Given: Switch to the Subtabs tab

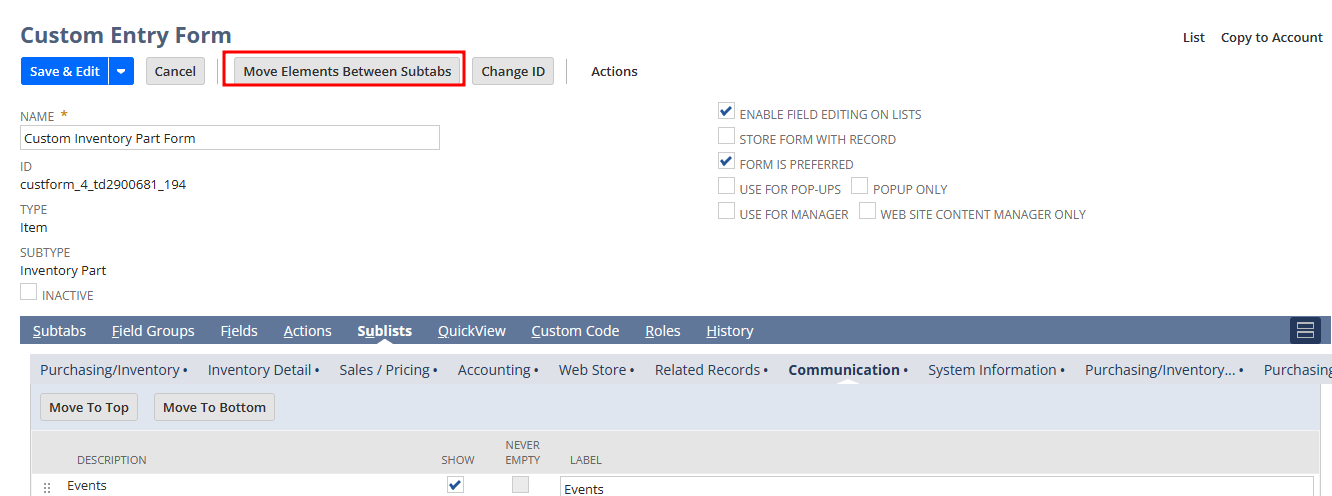Looking at the screenshot, I should click(59, 331).
